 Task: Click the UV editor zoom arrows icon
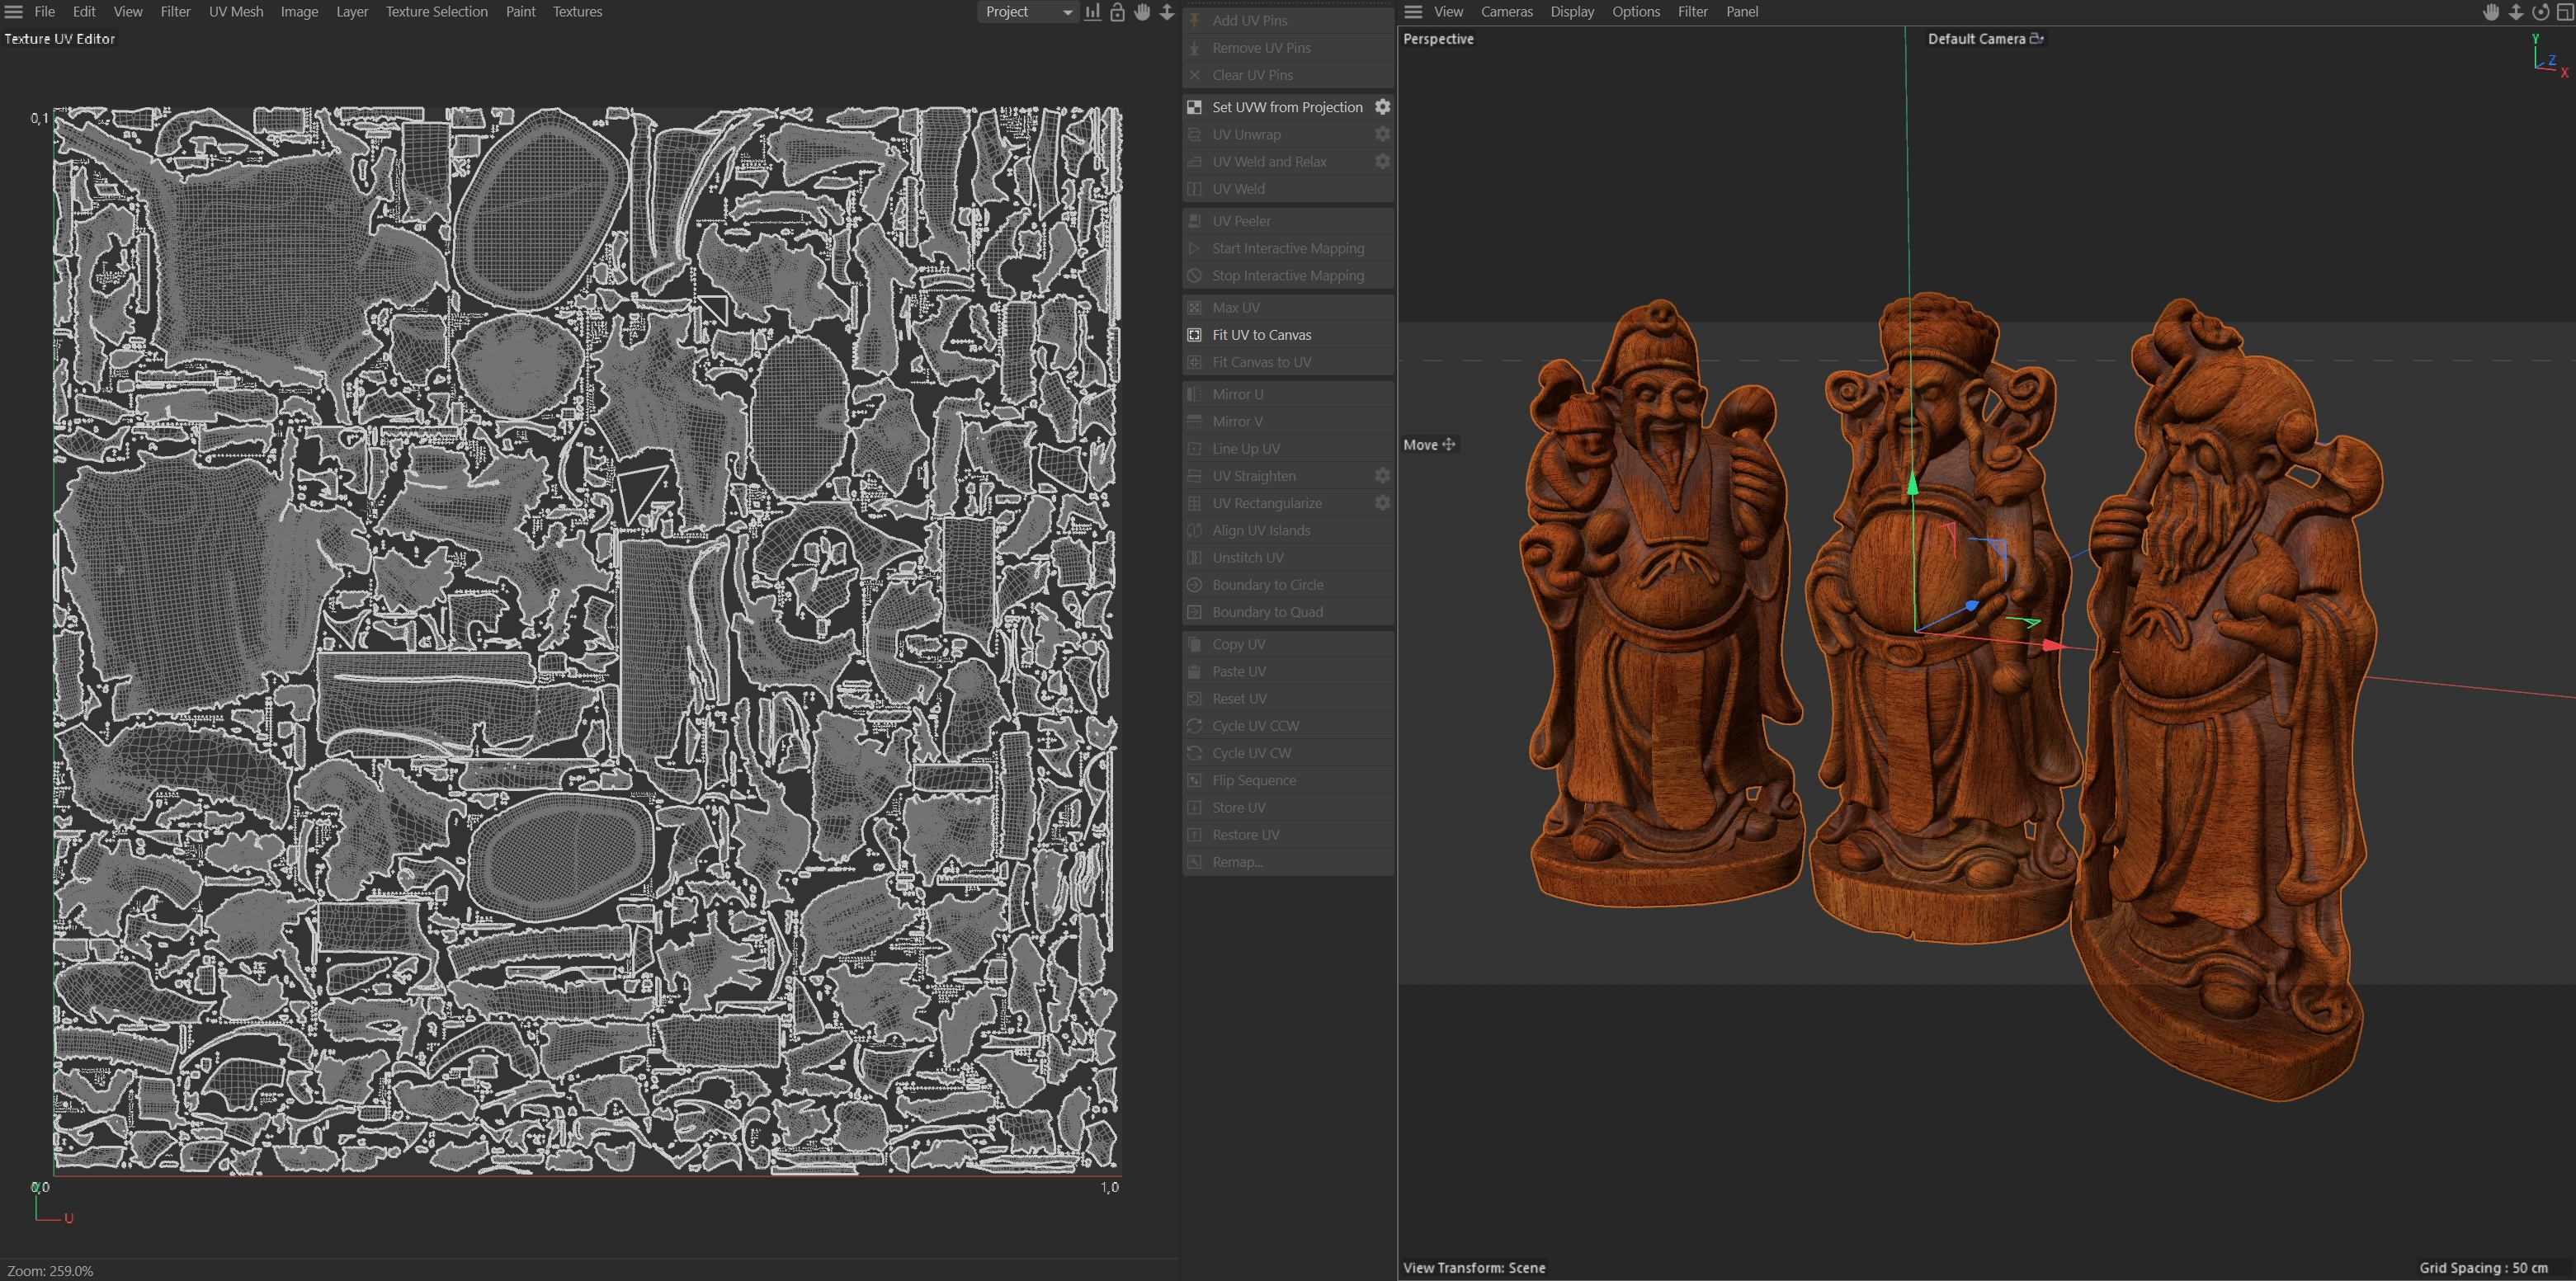pyautogui.click(x=1166, y=12)
